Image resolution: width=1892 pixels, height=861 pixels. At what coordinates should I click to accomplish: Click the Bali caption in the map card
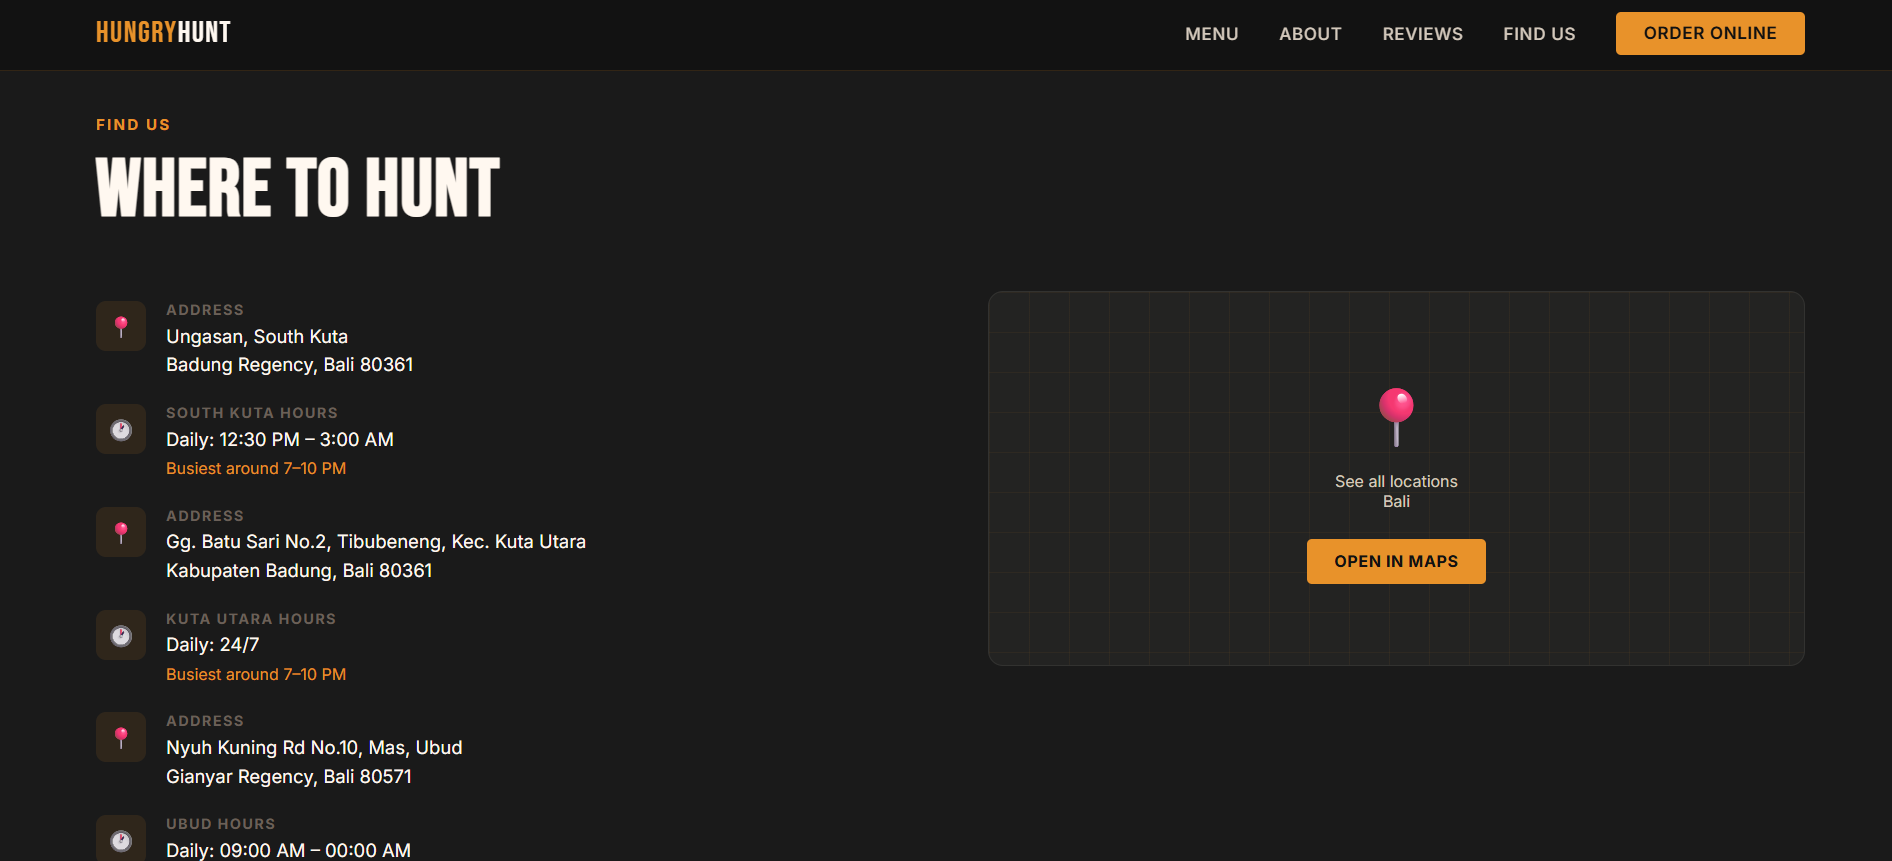click(x=1396, y=502)
